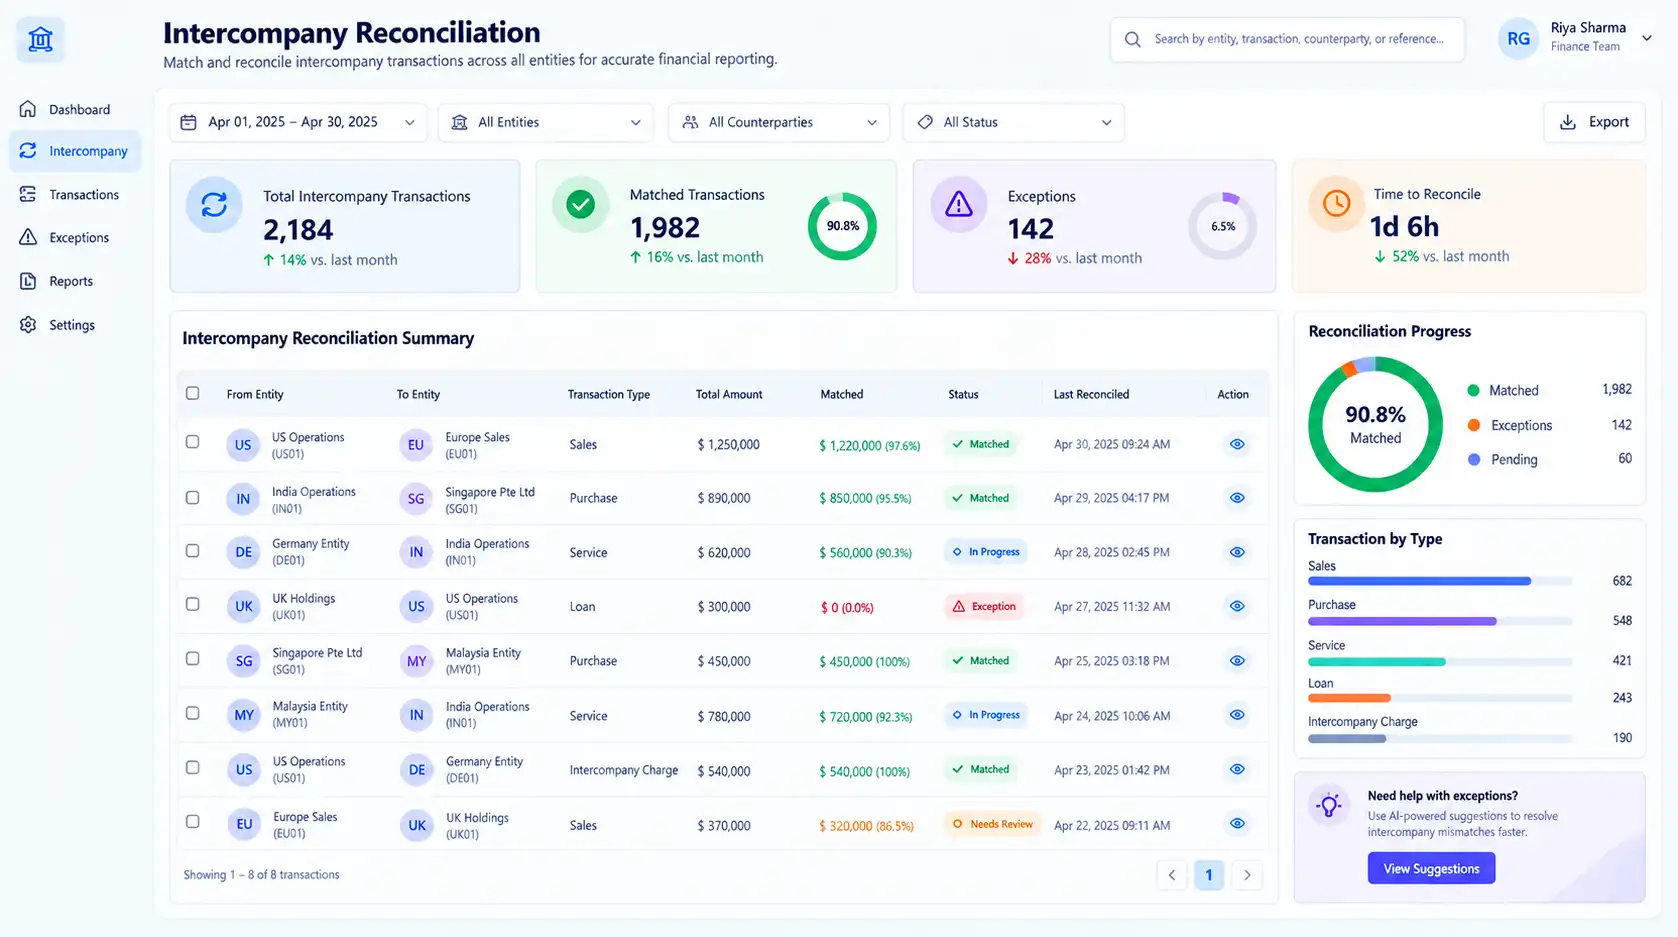Image resolution: width=1678 pixels, height=937 pixels.
Task: Check the Europe Sales row checkbox
Action: point(193,822)
